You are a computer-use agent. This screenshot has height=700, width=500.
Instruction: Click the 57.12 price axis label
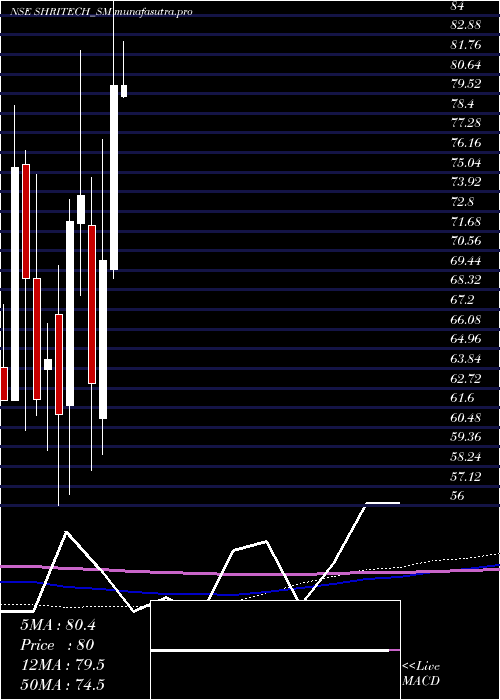coord(466,477)
